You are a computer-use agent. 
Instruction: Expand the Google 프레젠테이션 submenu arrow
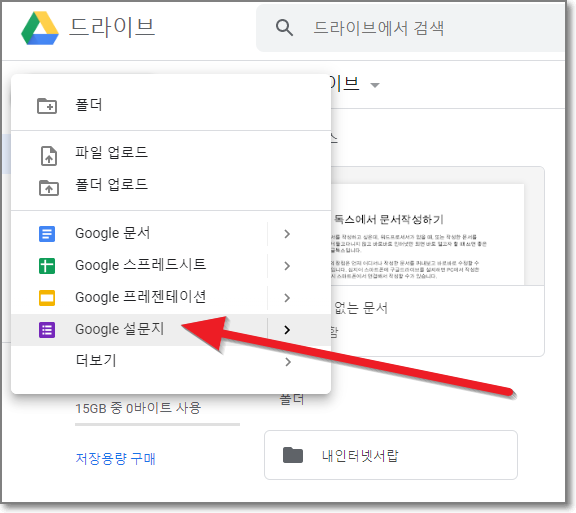[287, 298]
